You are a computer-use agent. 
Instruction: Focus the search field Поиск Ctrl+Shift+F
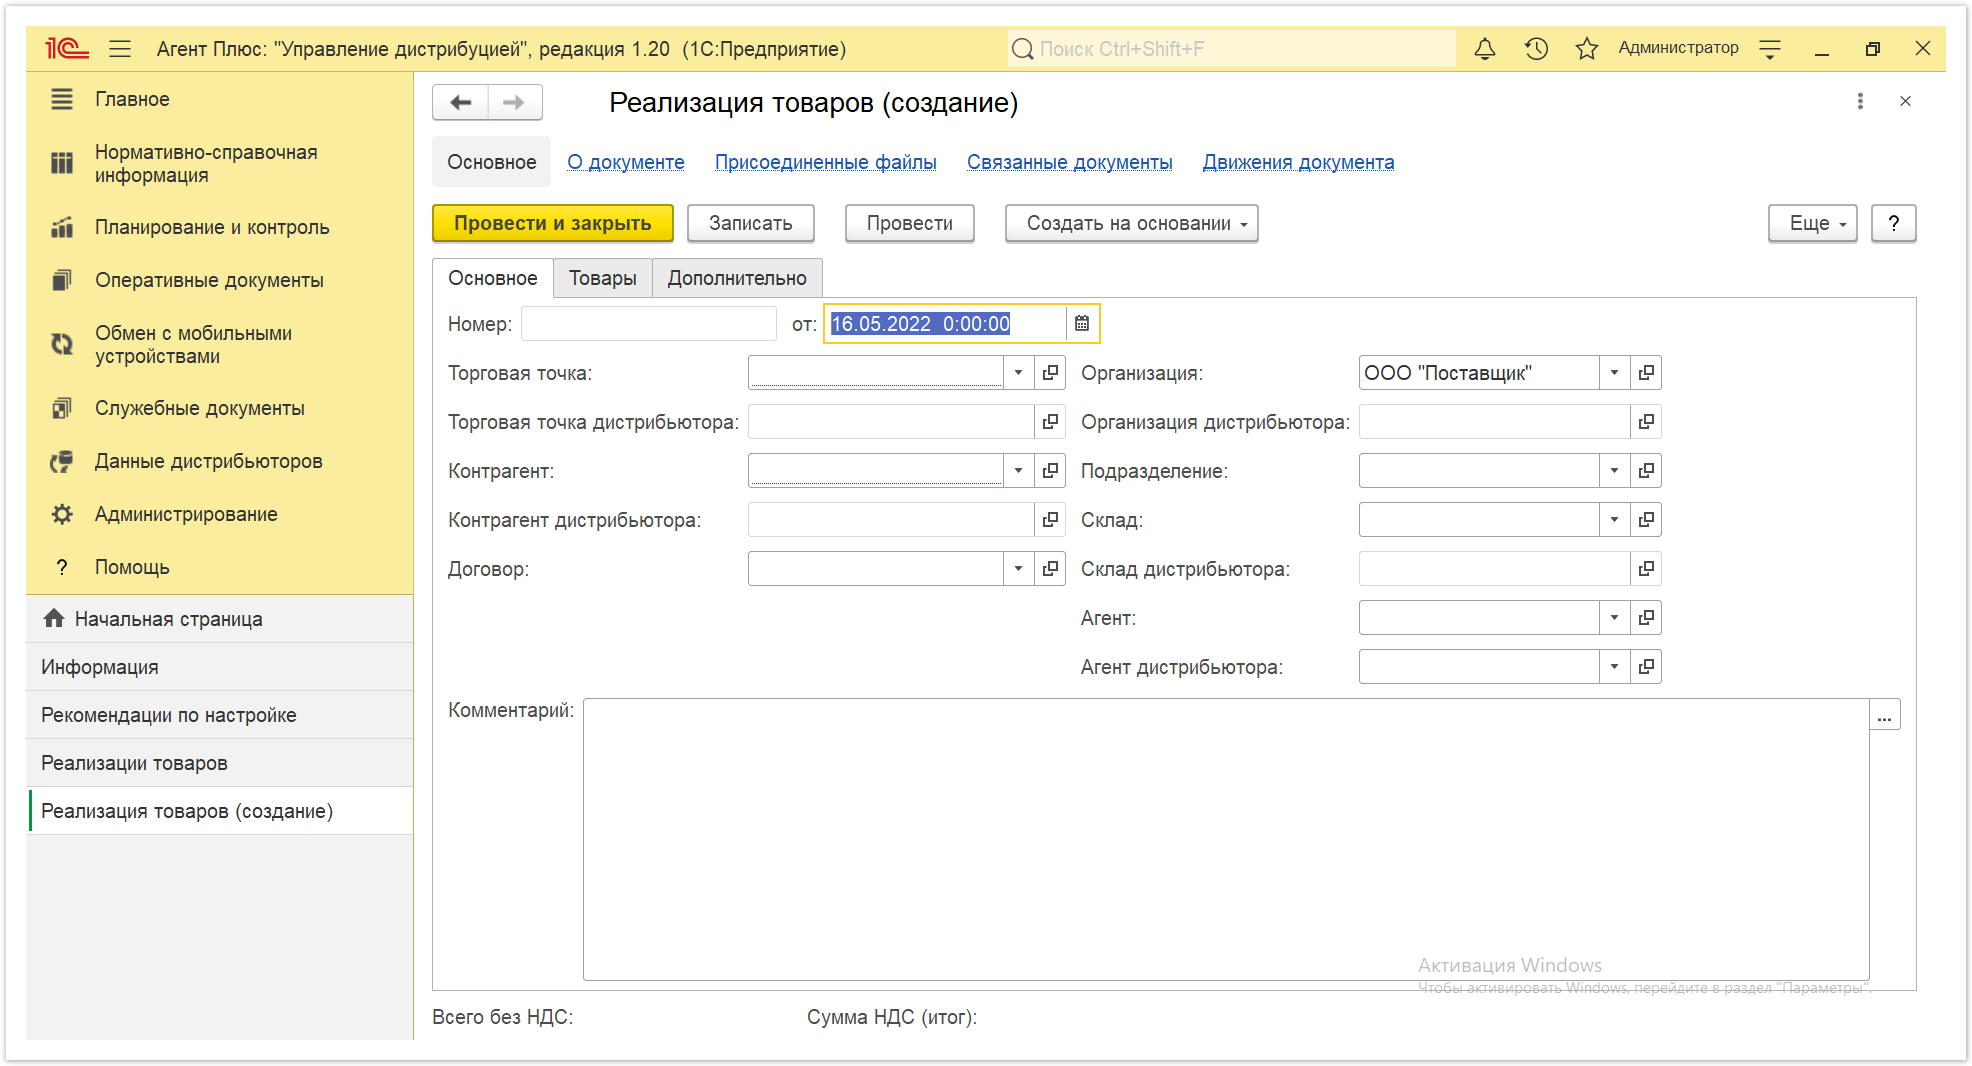(x=1232, y=48)
